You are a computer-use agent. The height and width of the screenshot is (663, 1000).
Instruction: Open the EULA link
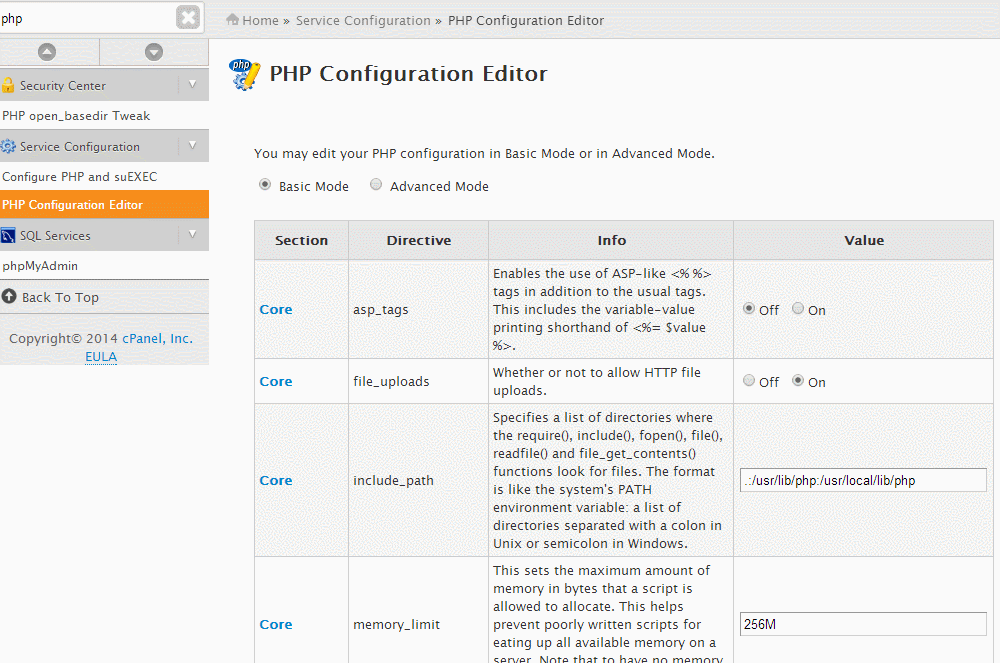101,356
